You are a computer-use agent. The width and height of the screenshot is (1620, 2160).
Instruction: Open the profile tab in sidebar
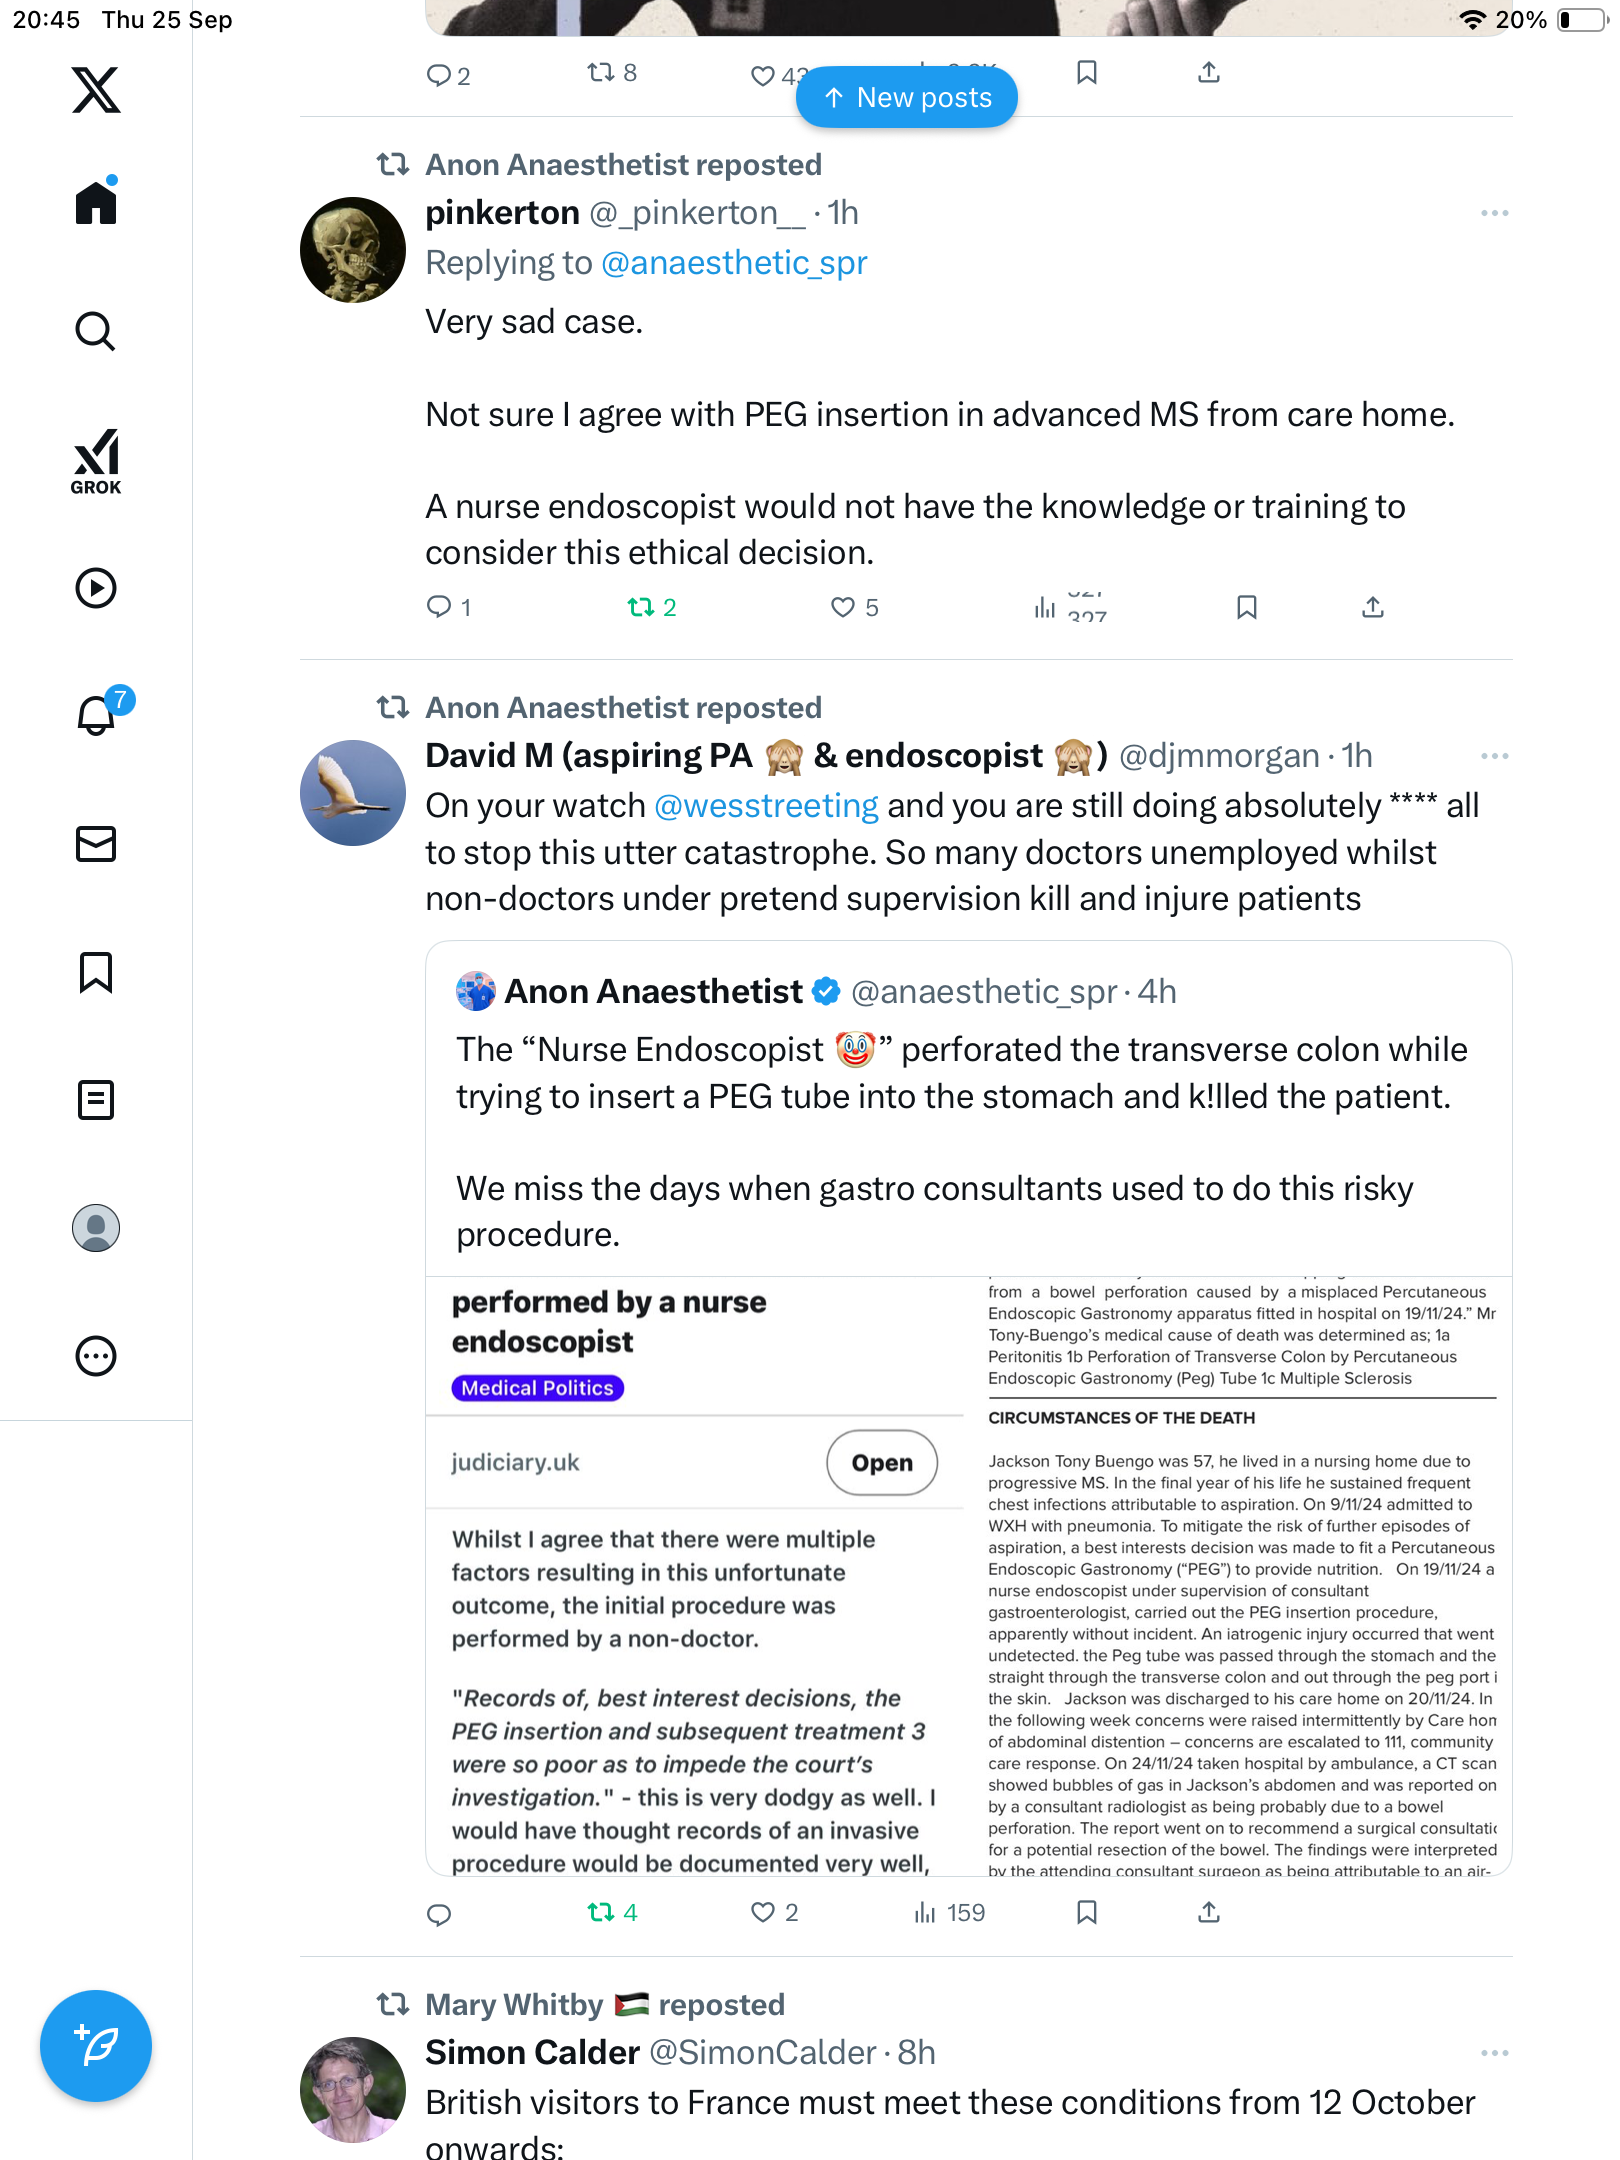click(x=96, y=1227)
